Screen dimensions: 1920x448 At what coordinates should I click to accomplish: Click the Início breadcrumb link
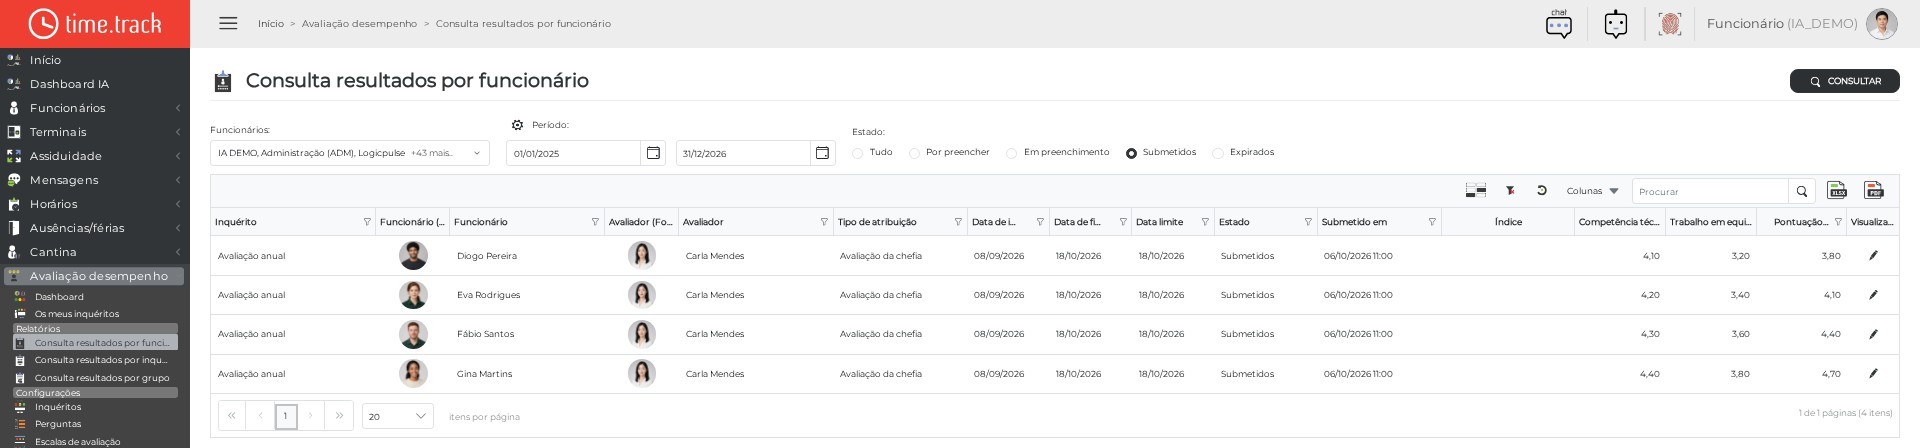click(x=271, y=23)
